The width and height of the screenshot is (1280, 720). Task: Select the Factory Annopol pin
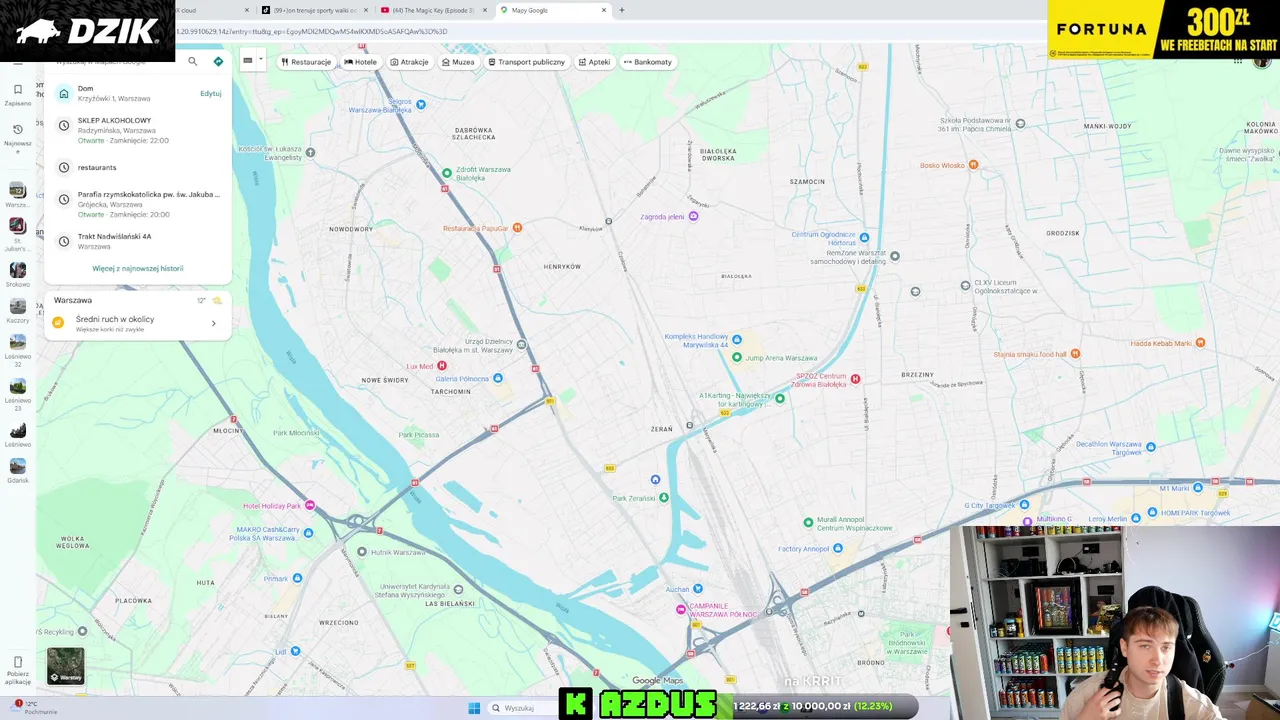[838, 548]
